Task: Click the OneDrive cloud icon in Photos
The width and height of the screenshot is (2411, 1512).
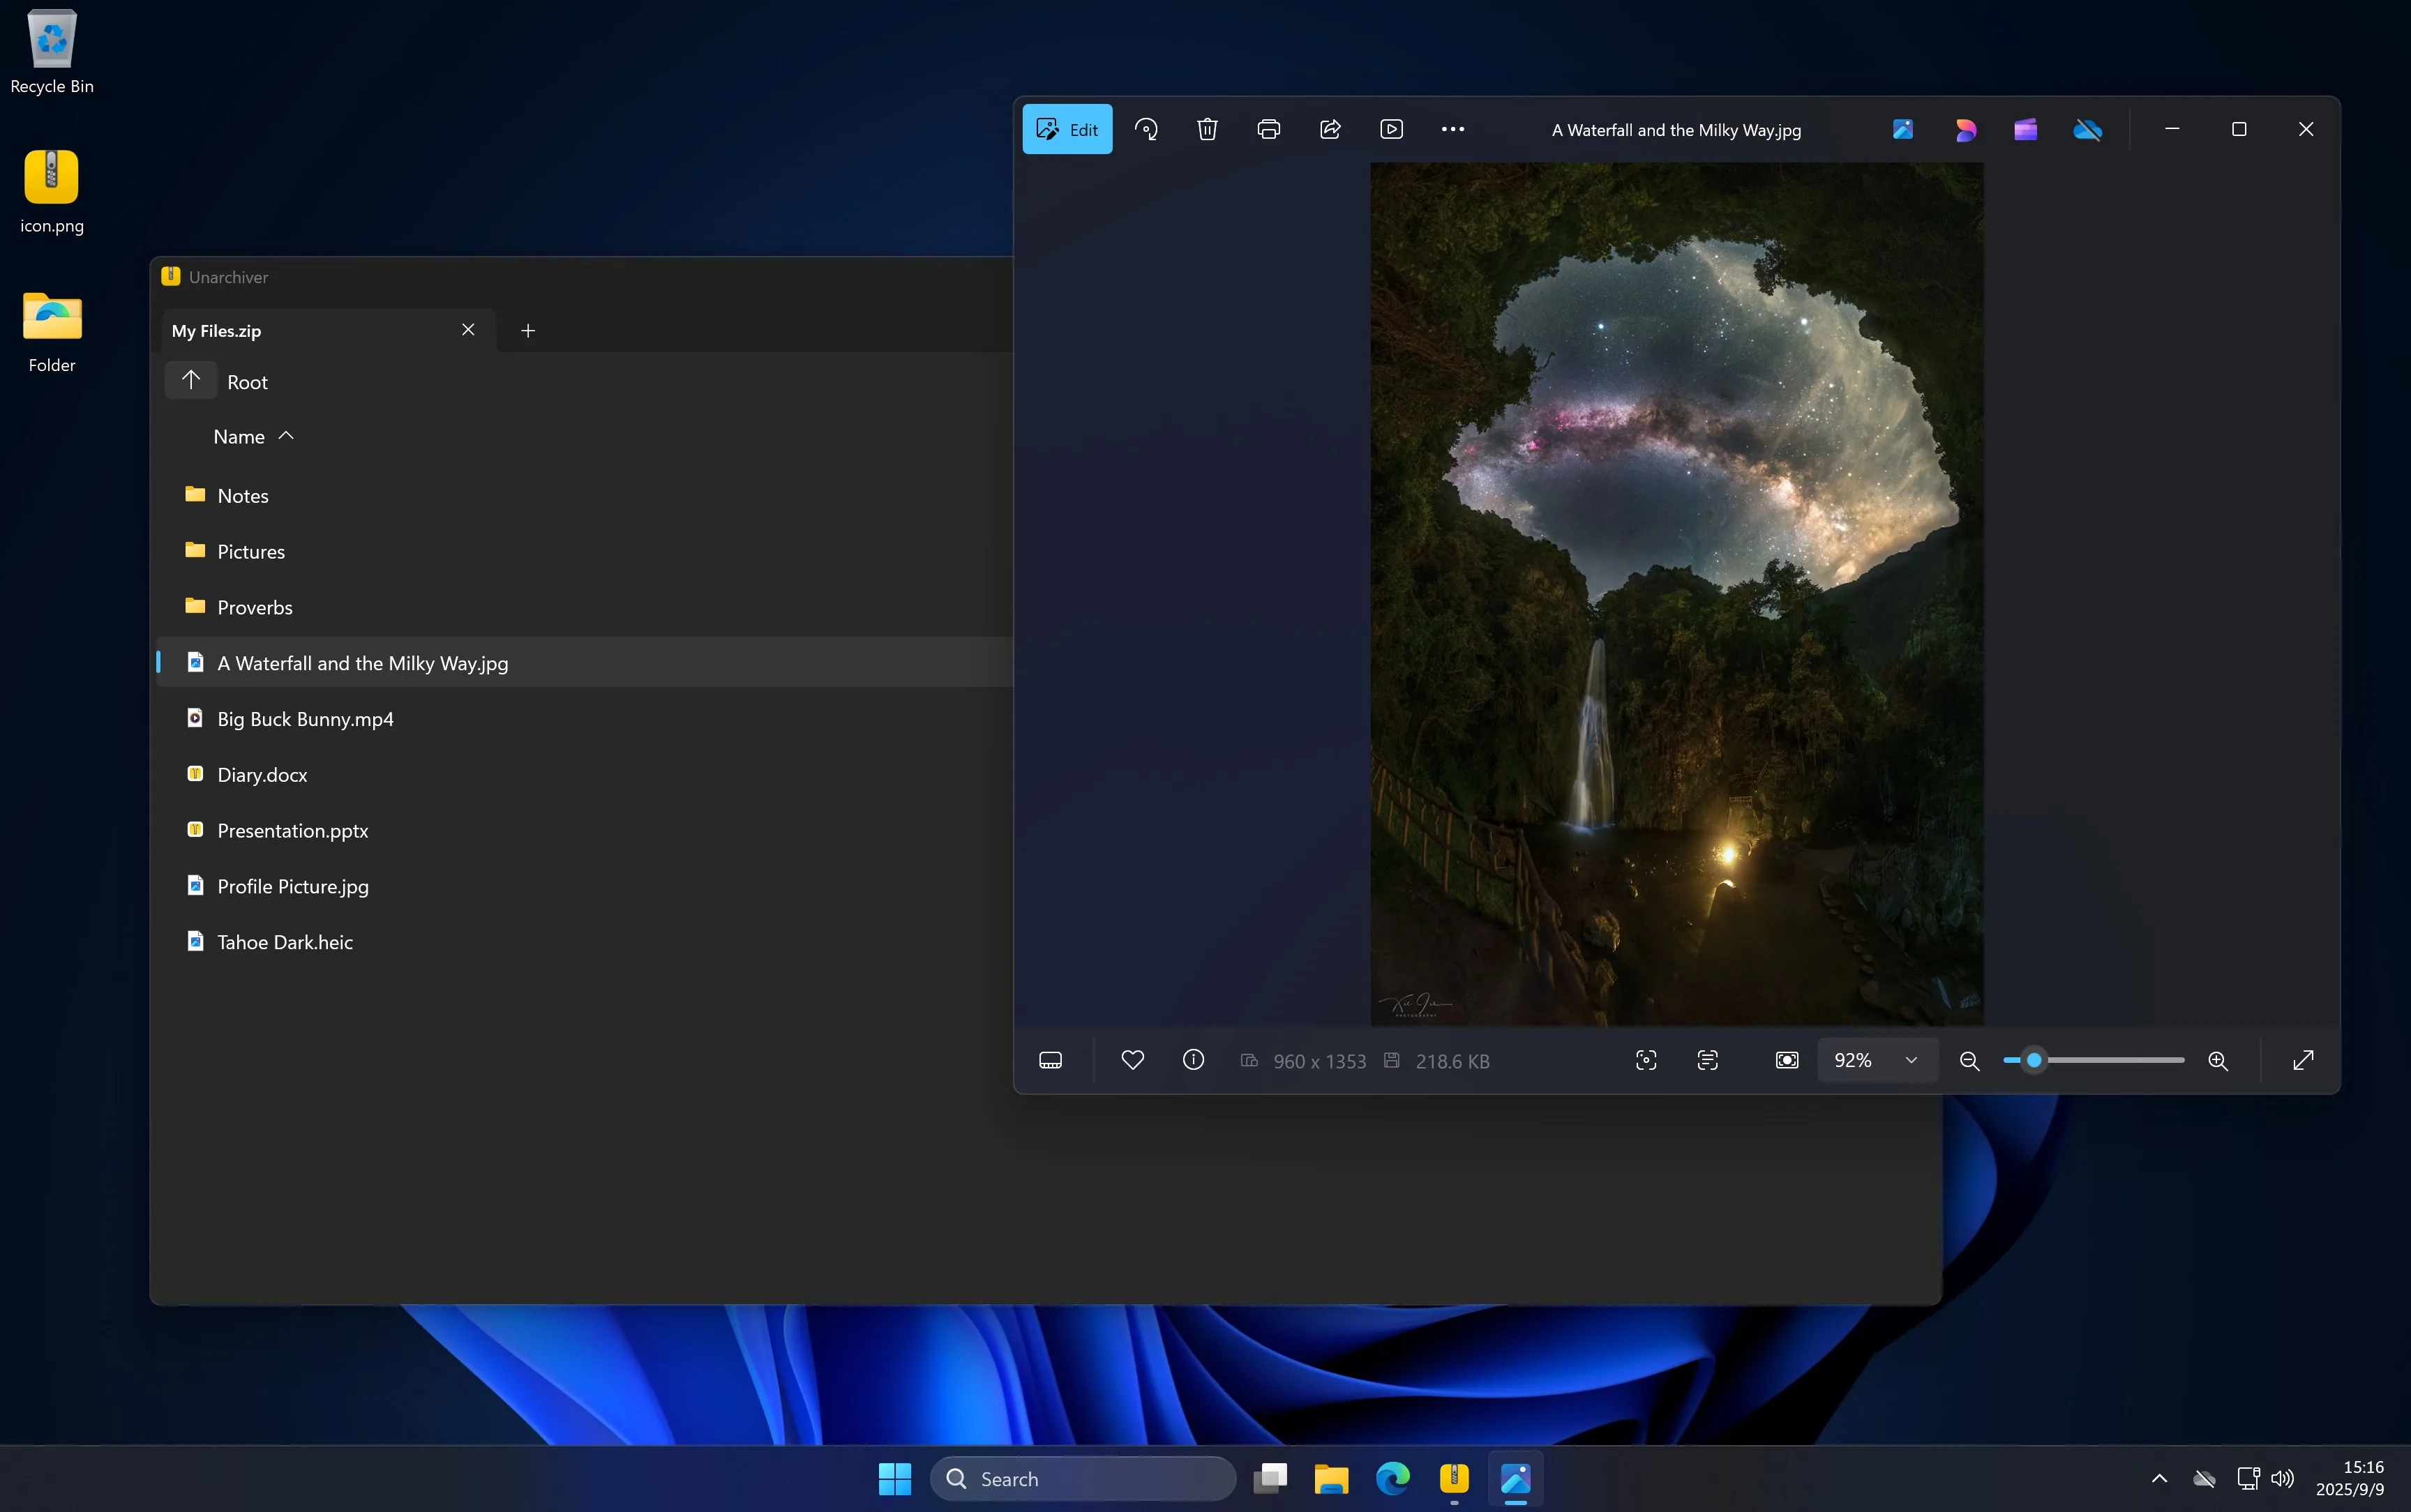Action: point(2088,129)
